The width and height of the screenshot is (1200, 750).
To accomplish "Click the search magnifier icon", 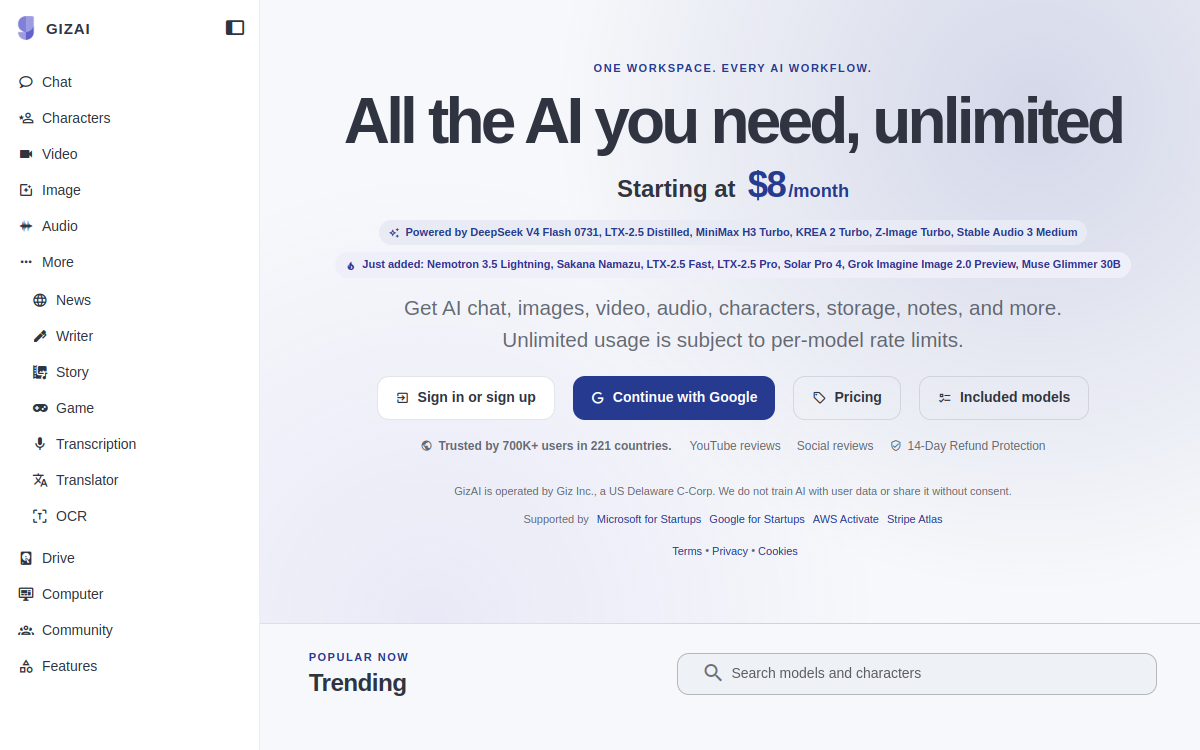I will coord(713,673).
